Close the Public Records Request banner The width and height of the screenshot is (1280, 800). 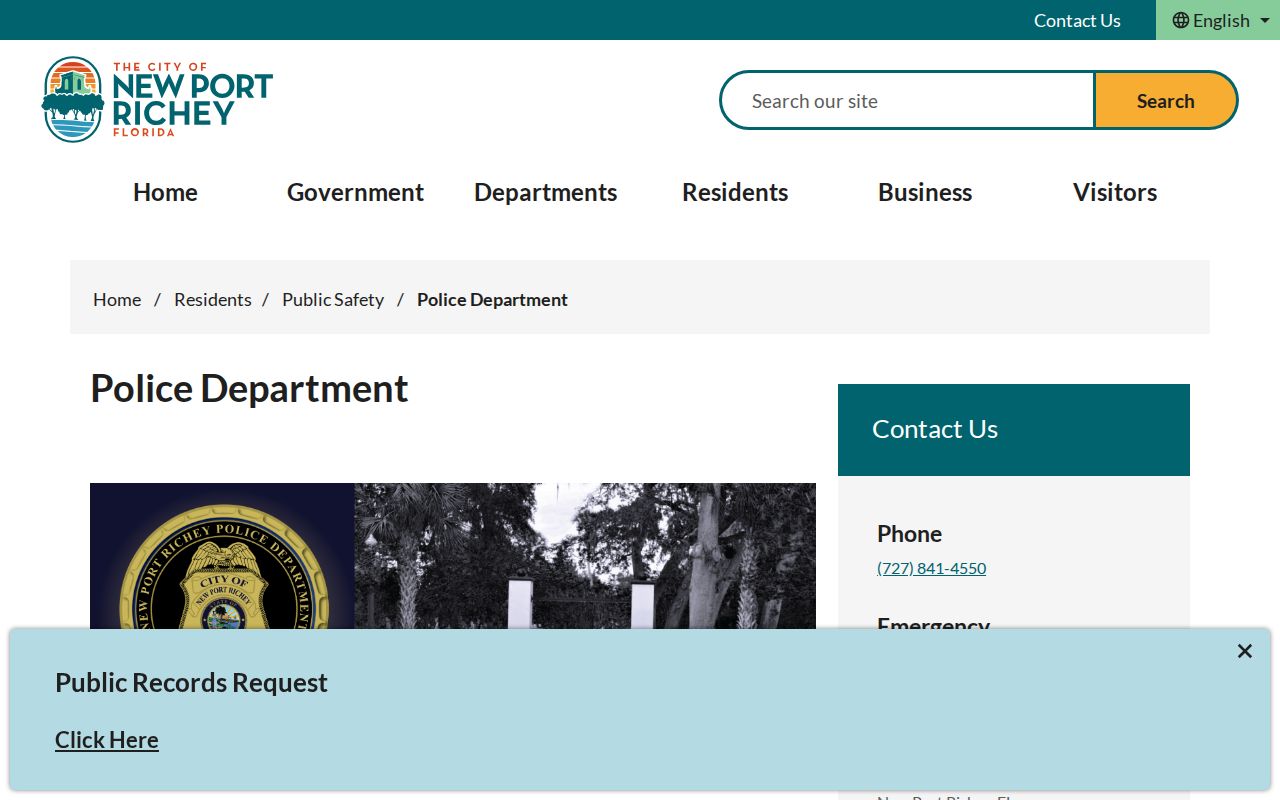pos(1244,651)
